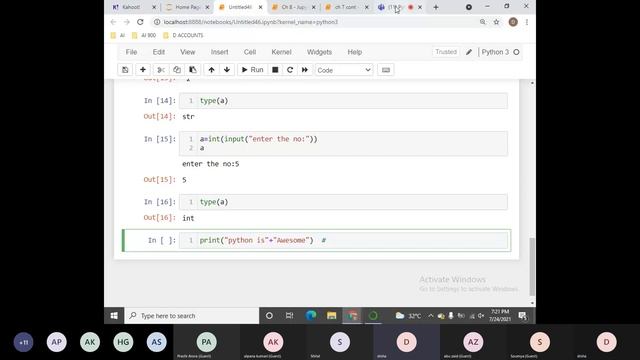The image size is (640, 360).
Task: Click the type(a) code cell In [16]
Action: point(343,202)
